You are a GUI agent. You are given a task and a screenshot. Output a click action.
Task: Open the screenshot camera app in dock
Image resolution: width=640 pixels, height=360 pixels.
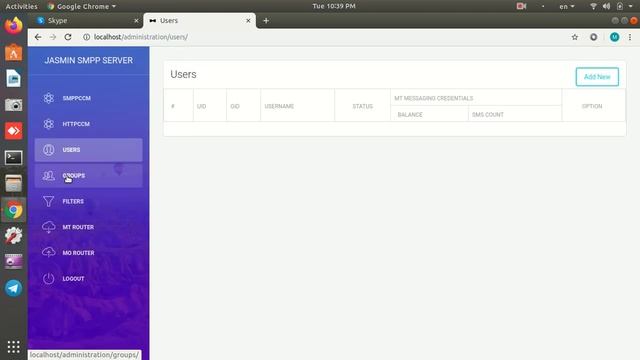click(13, 105)
